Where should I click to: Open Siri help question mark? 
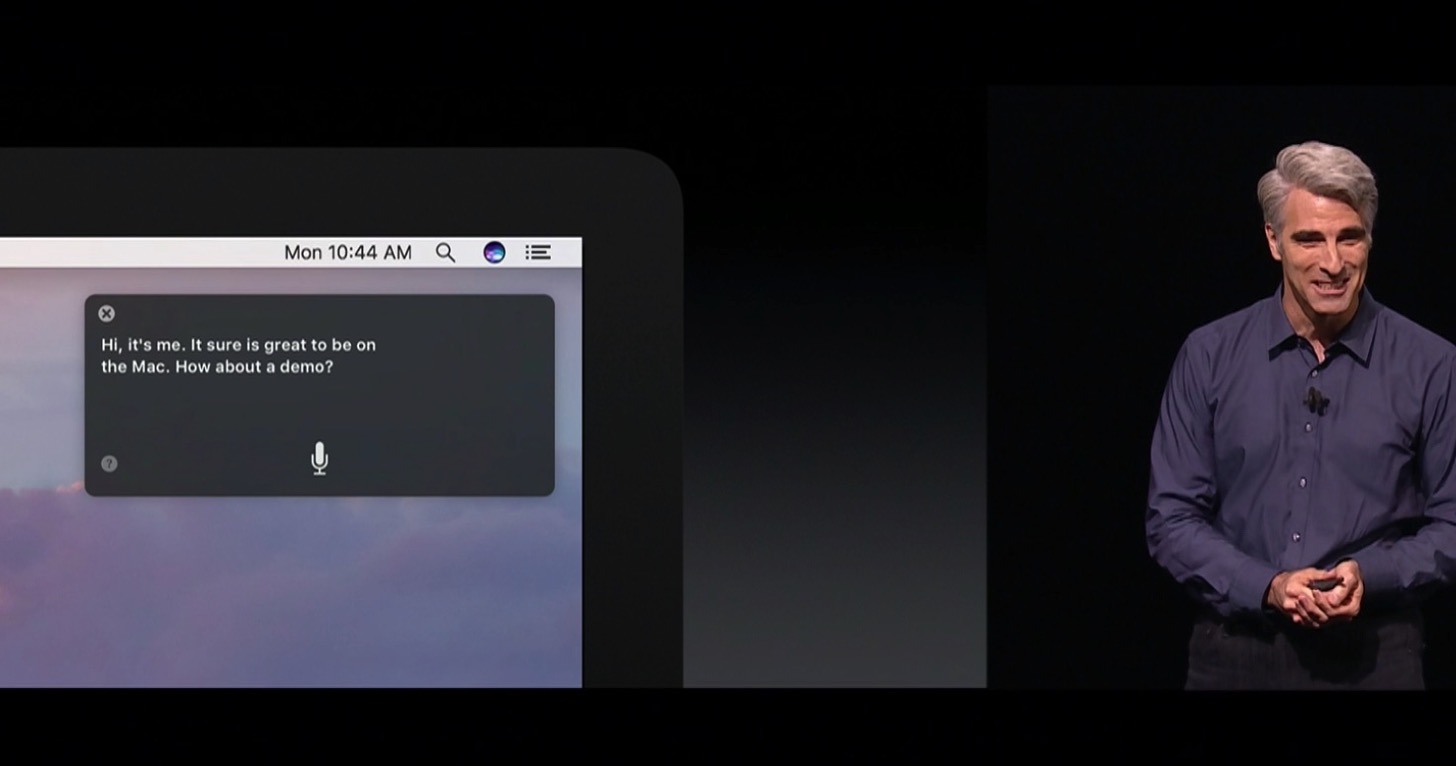(110, 463)
